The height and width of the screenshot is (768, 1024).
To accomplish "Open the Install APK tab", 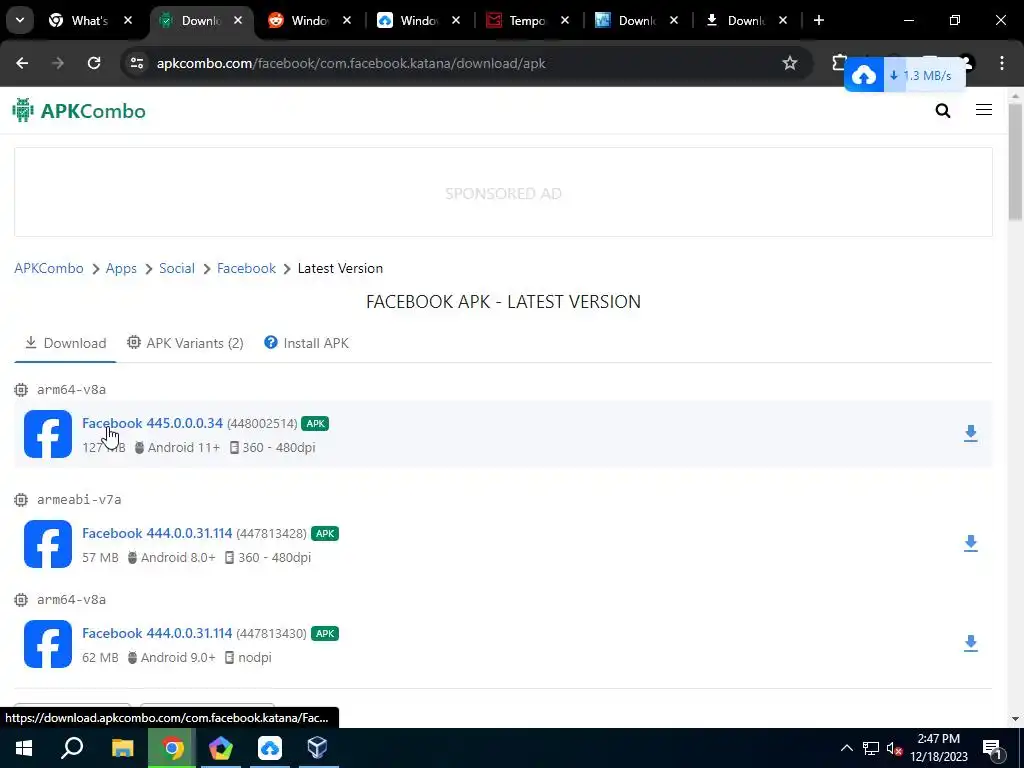I will pos(306,343).
